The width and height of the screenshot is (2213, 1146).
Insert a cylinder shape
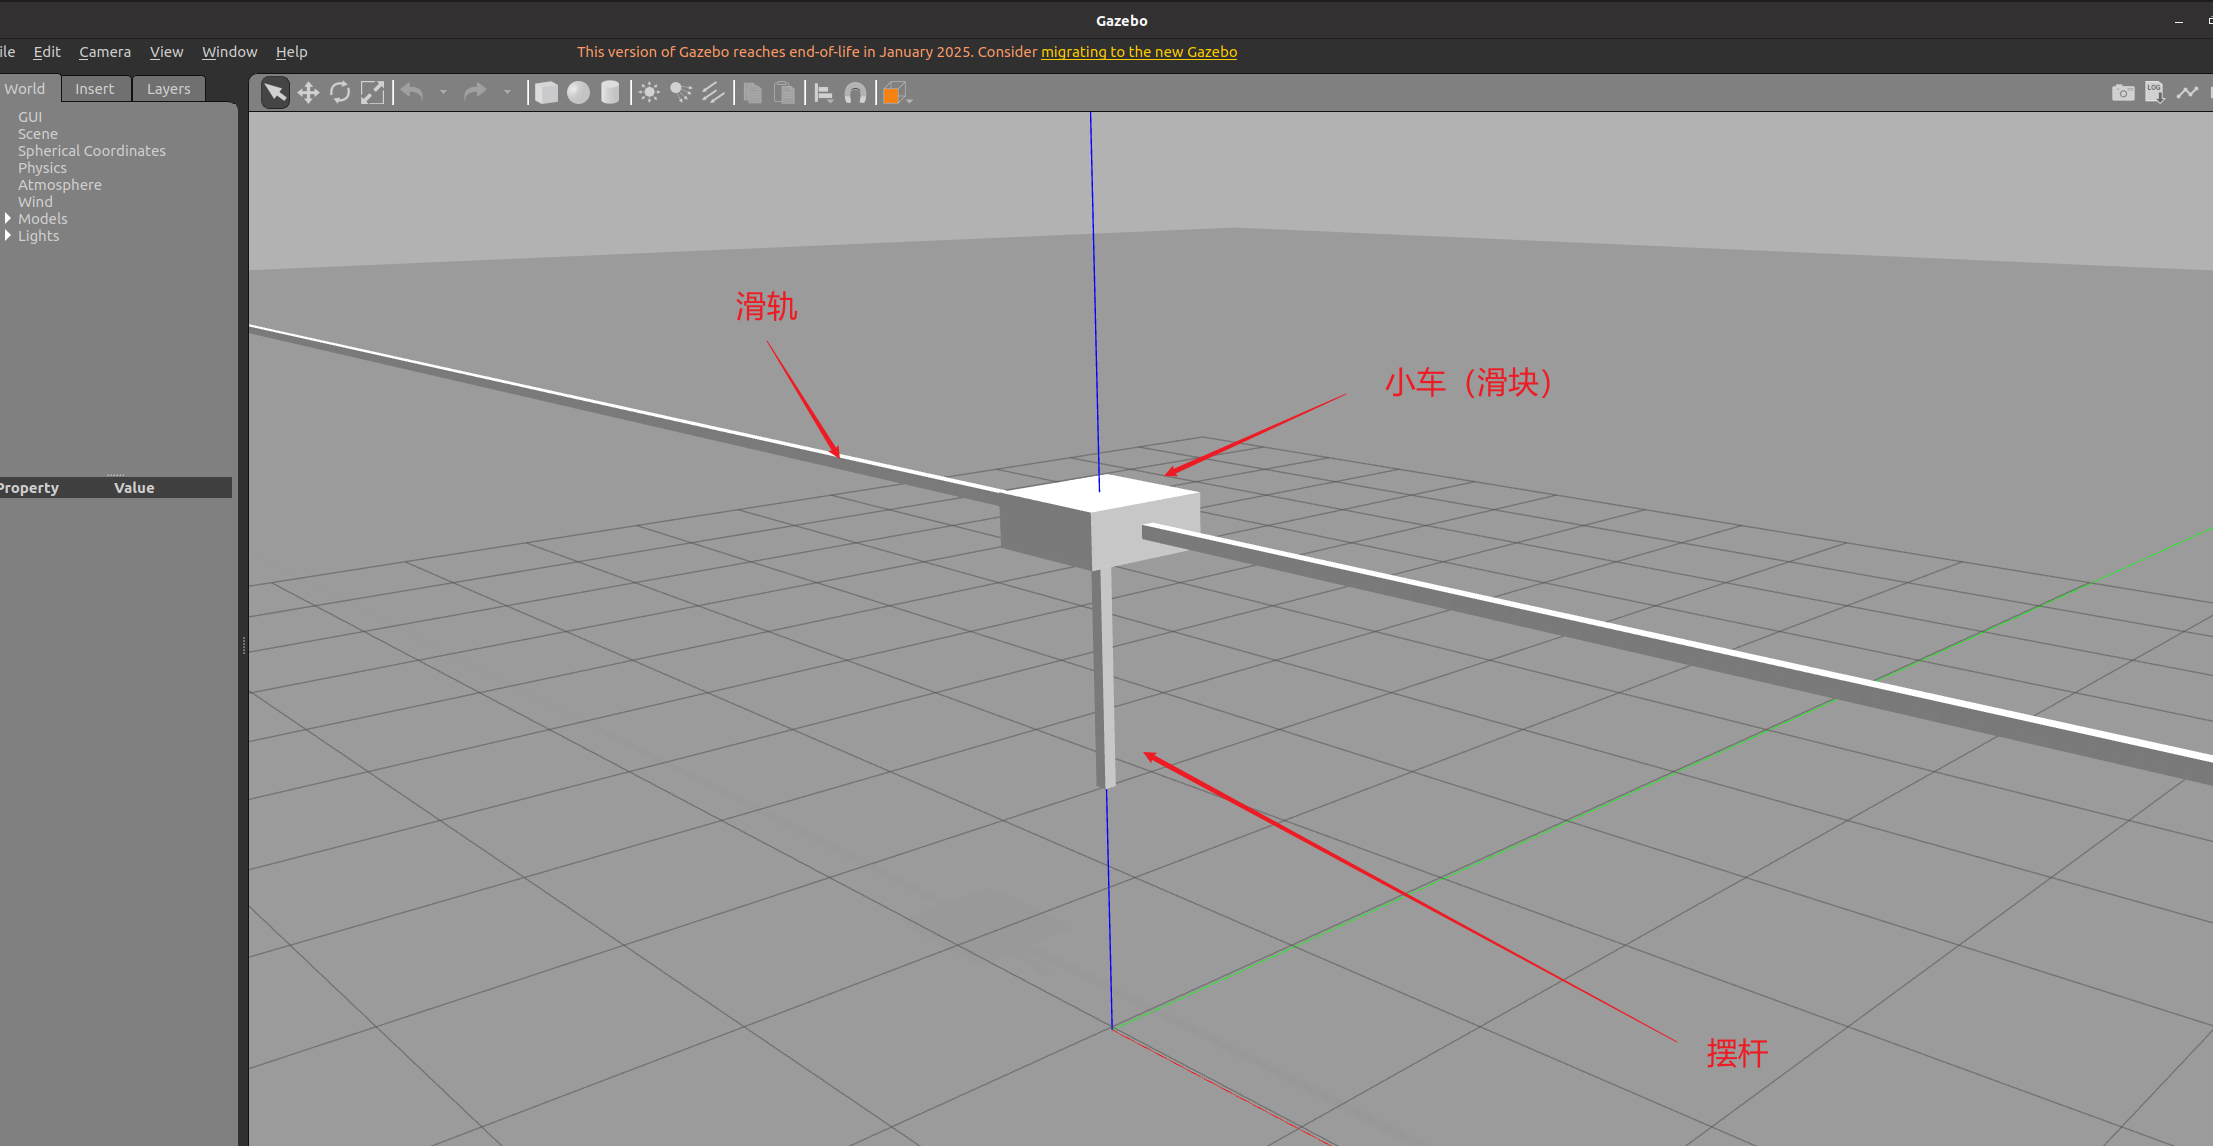610,93
